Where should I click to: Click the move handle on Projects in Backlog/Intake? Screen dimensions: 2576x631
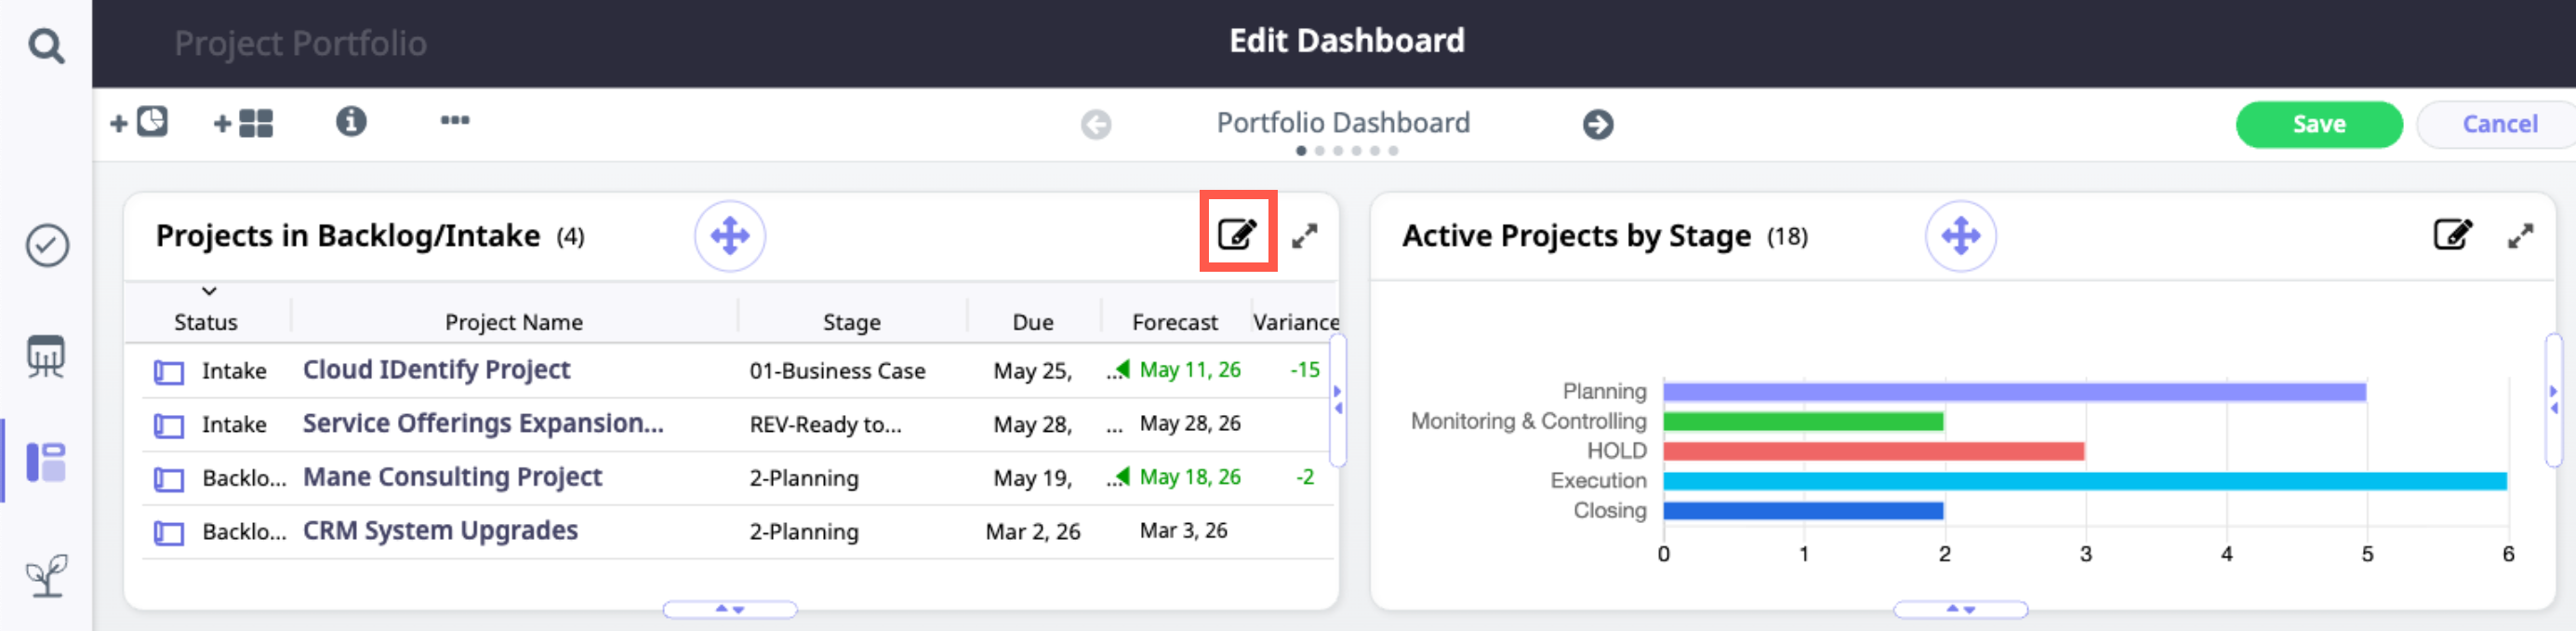pos(729,236)
